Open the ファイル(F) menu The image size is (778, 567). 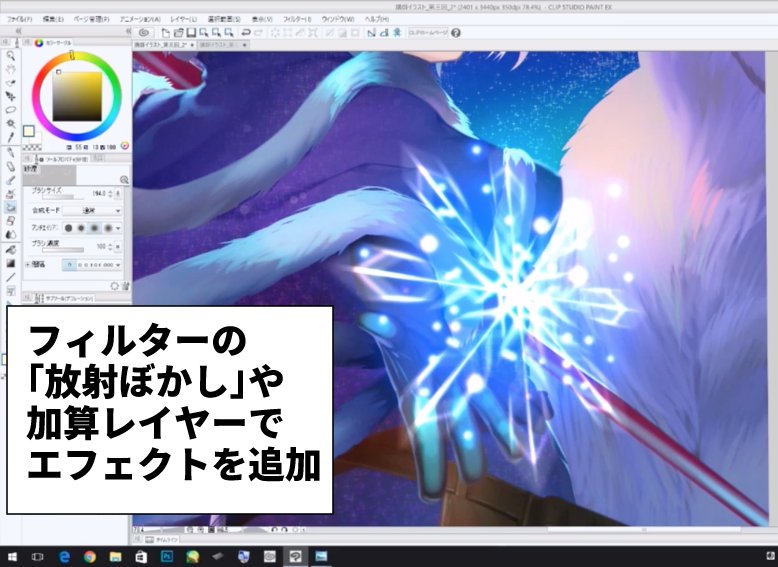[x=19, y=19]
